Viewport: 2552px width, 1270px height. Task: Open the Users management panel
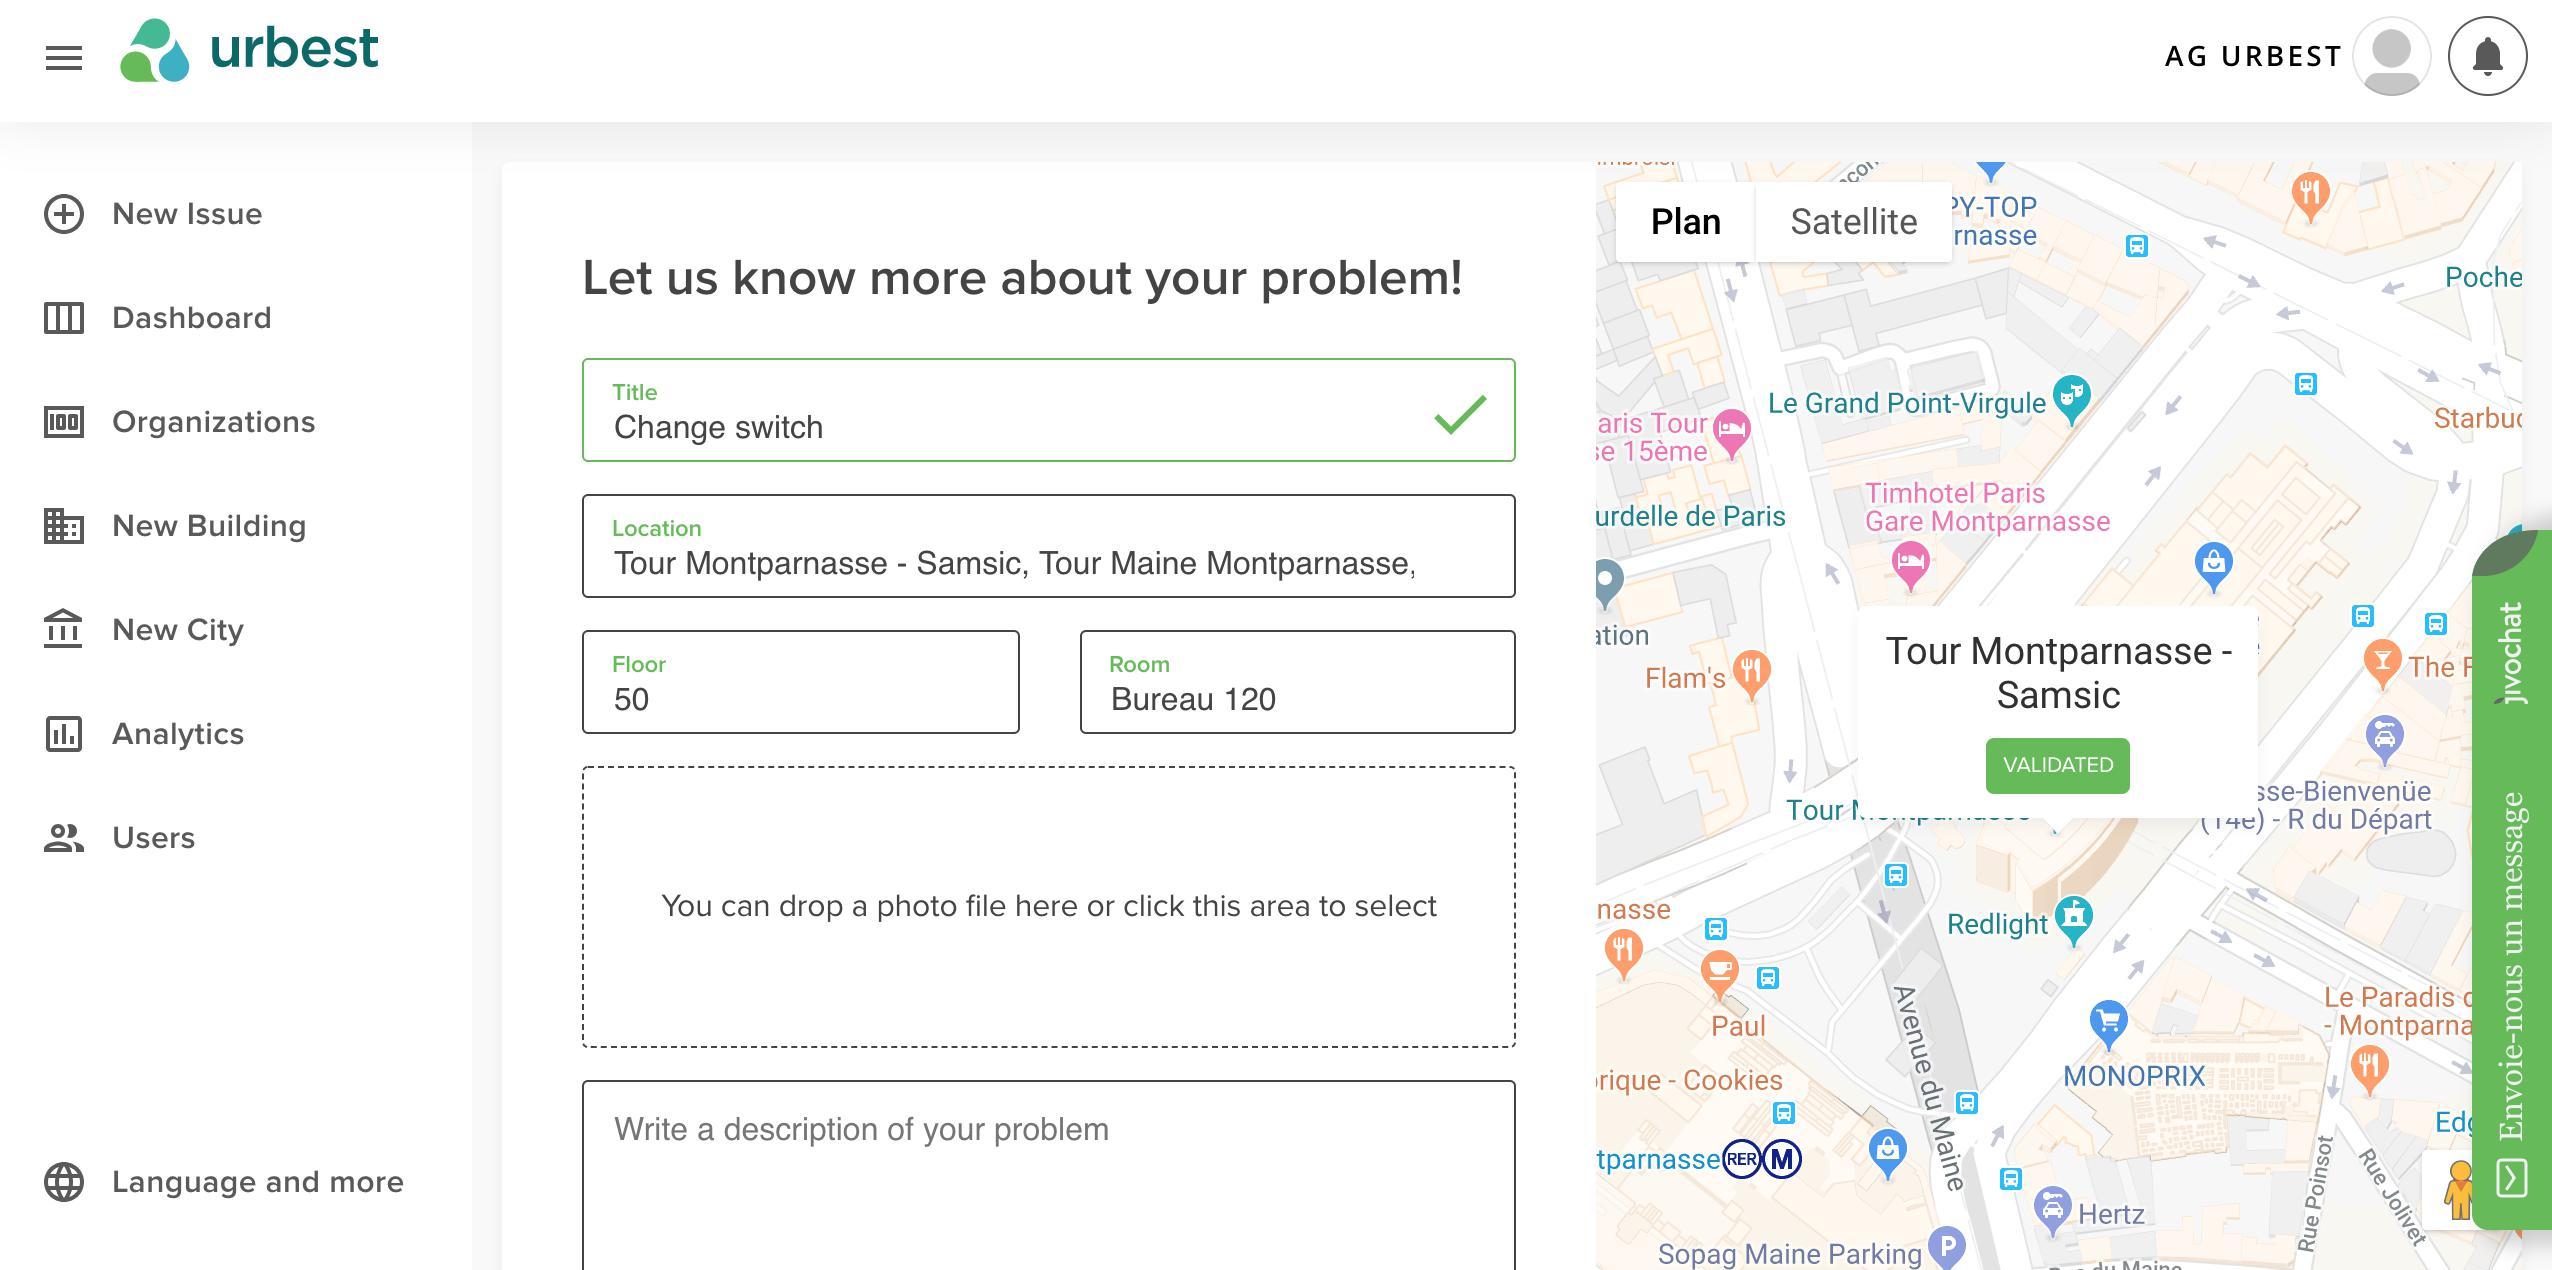(153, 837)
